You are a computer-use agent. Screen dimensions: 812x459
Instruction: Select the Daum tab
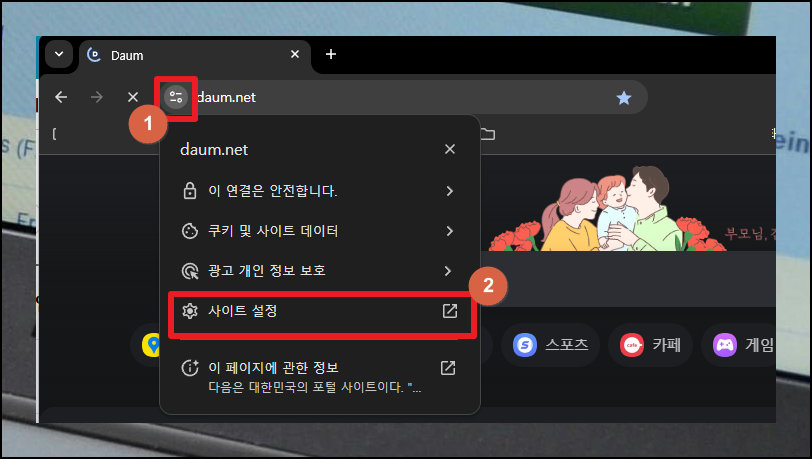[x=195, y=55]
